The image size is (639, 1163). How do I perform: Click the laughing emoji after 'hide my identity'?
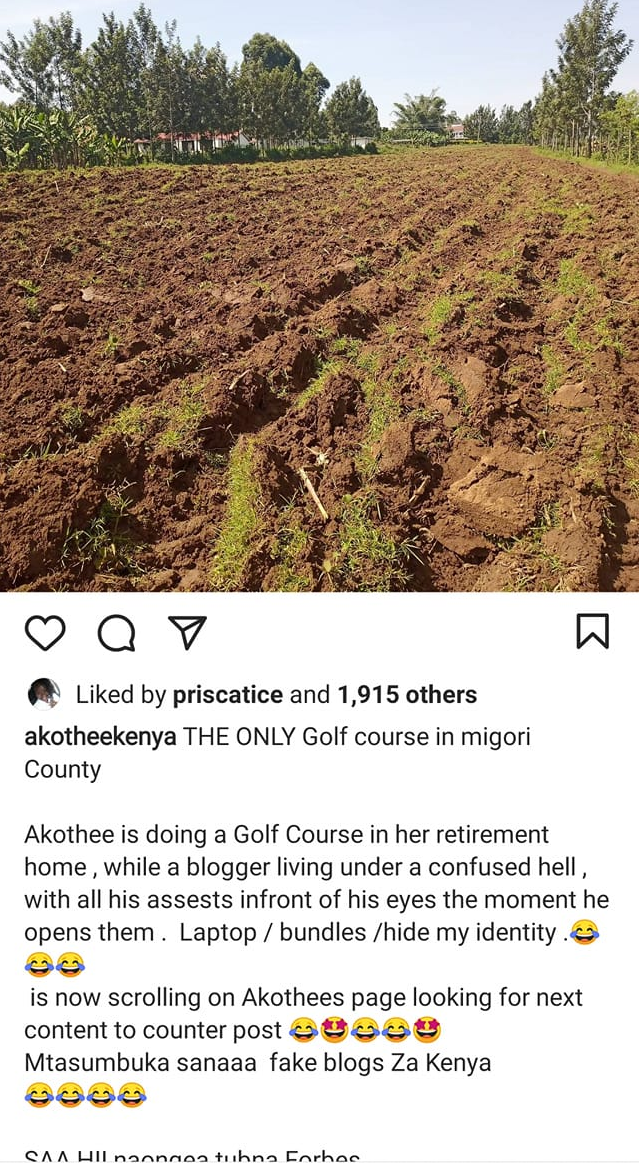click(x=584, y=933)
